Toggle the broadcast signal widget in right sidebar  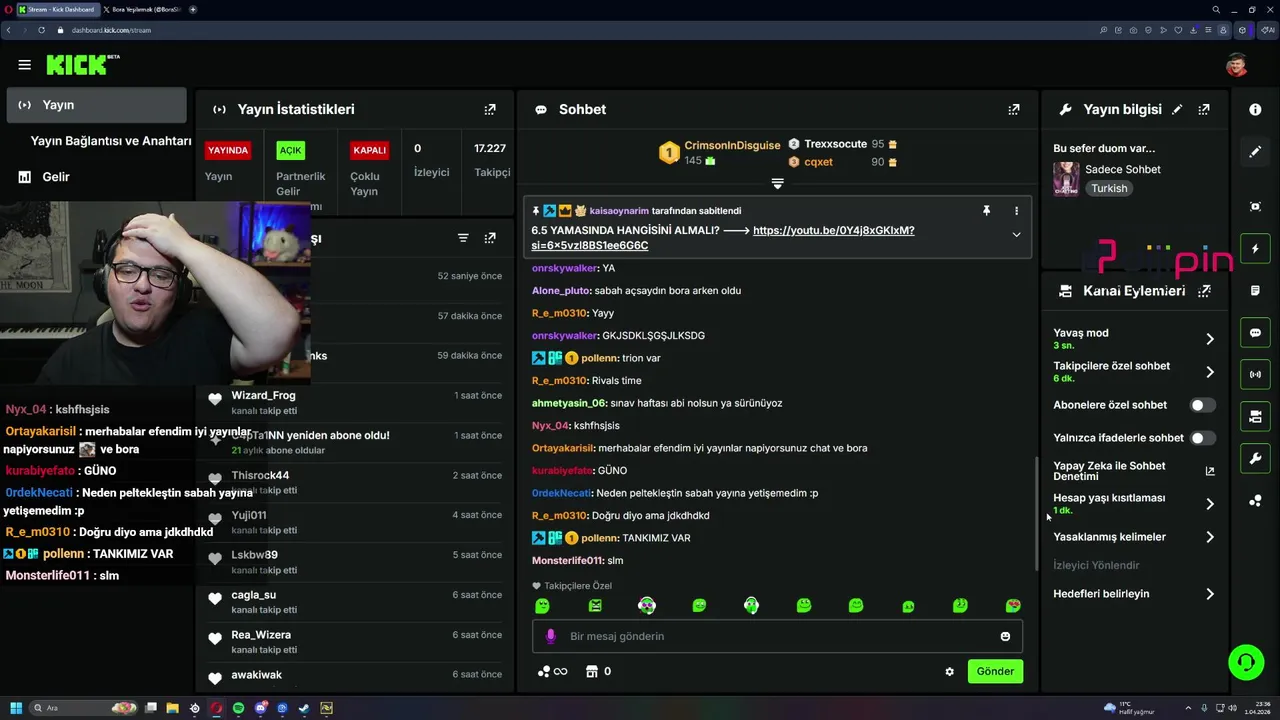click(1255, 375)
